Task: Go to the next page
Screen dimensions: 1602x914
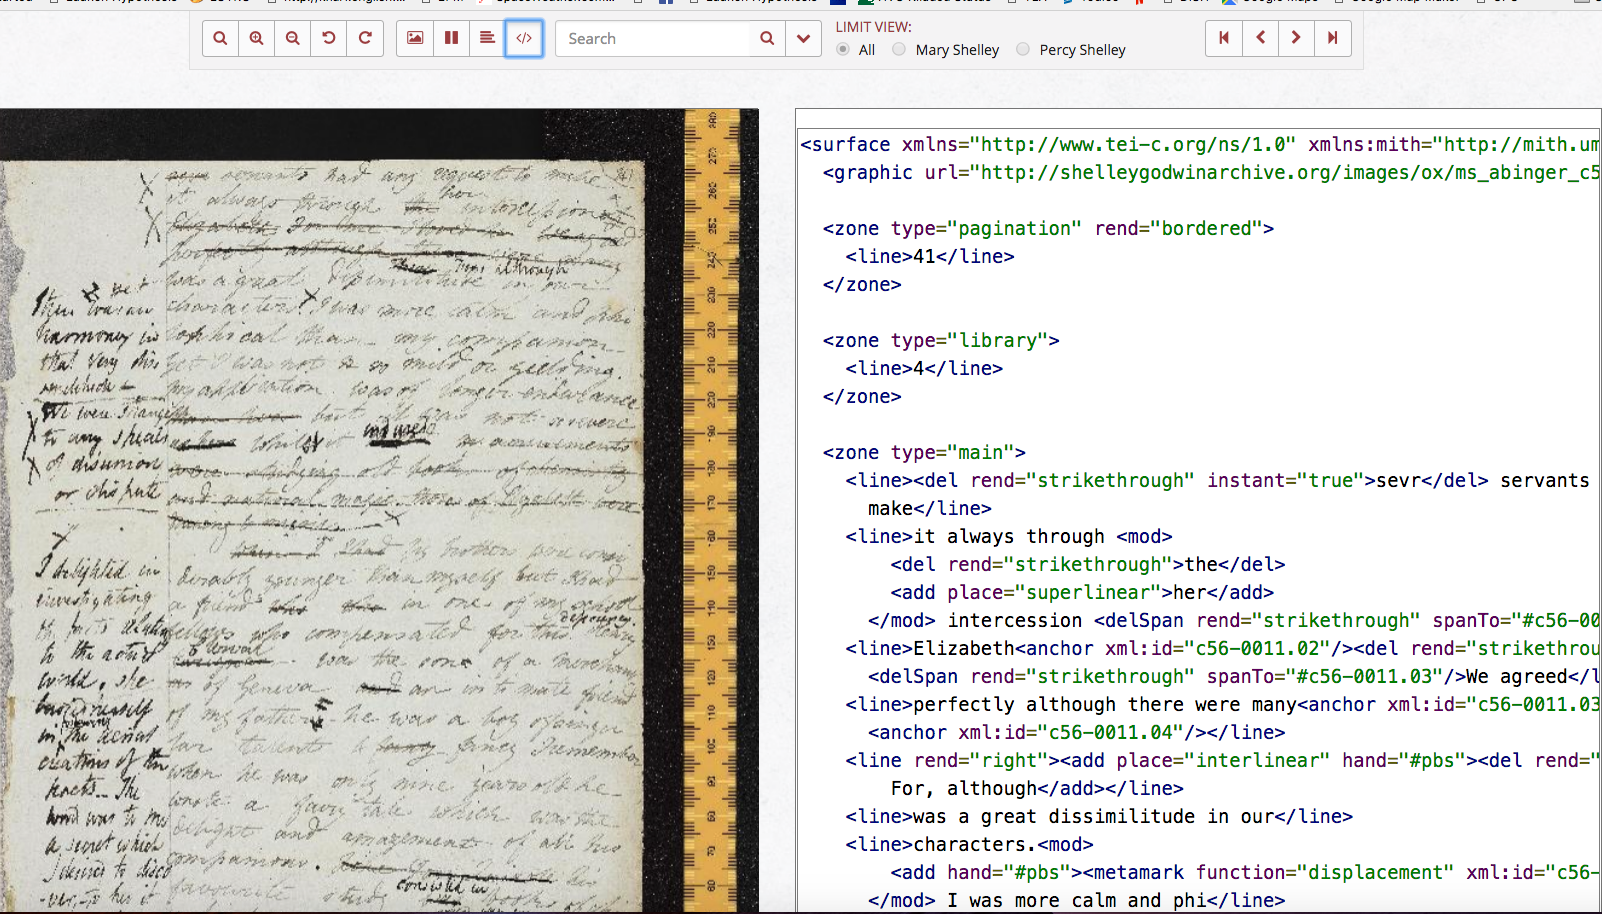Action: 1296,38
